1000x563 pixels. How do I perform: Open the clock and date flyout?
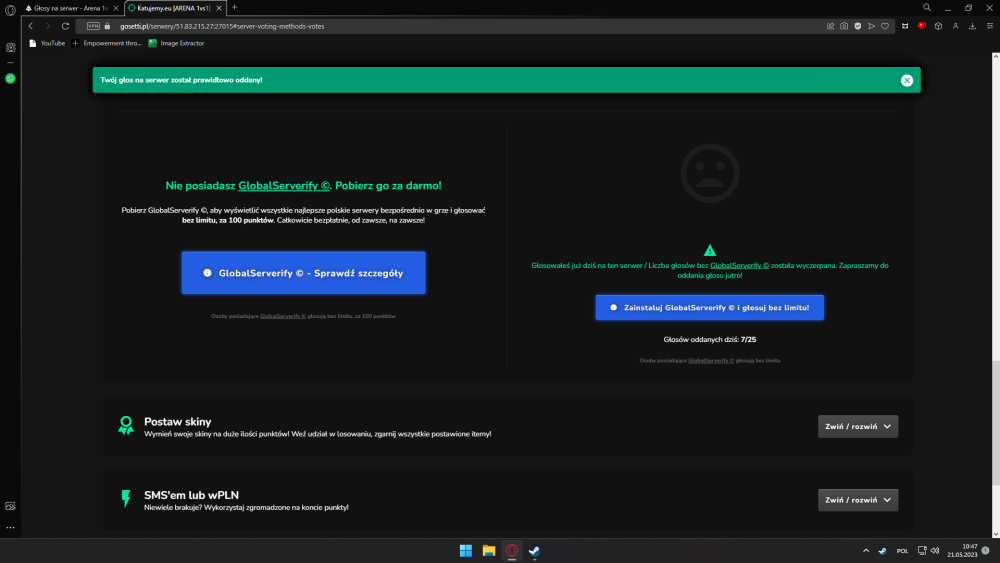tap(962, 551)
